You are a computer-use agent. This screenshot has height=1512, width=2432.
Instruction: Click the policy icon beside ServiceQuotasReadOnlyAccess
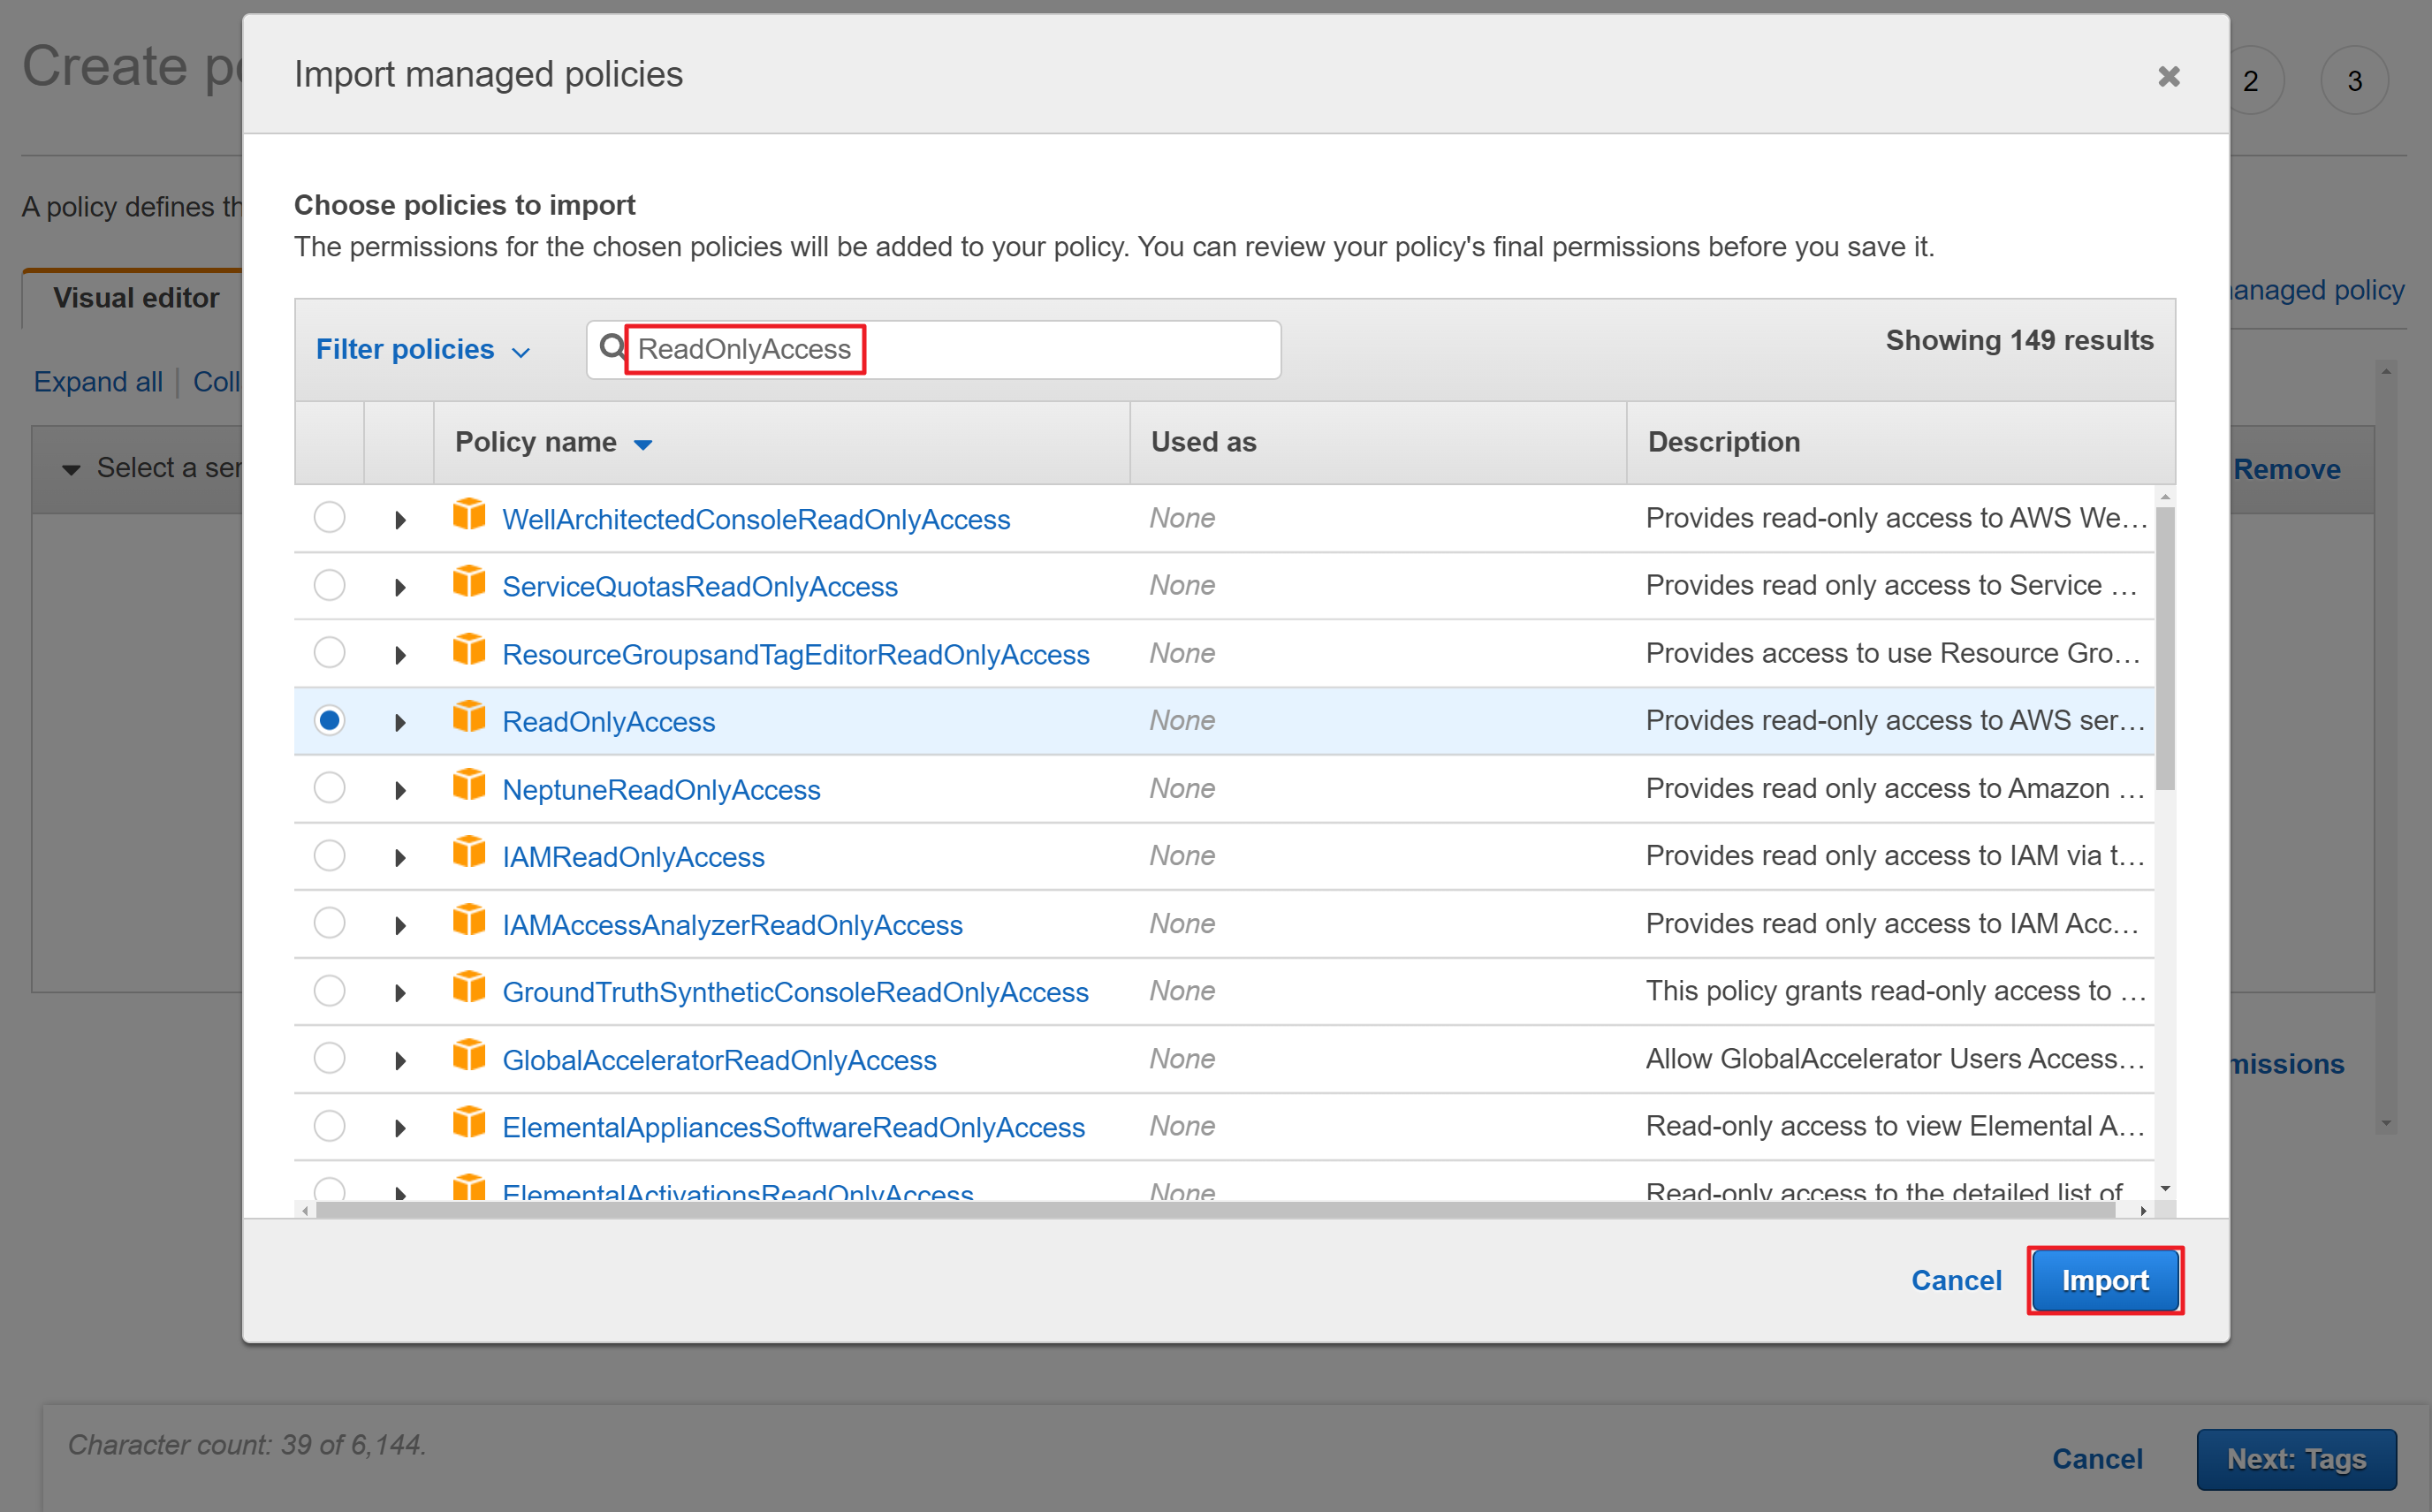468,582
